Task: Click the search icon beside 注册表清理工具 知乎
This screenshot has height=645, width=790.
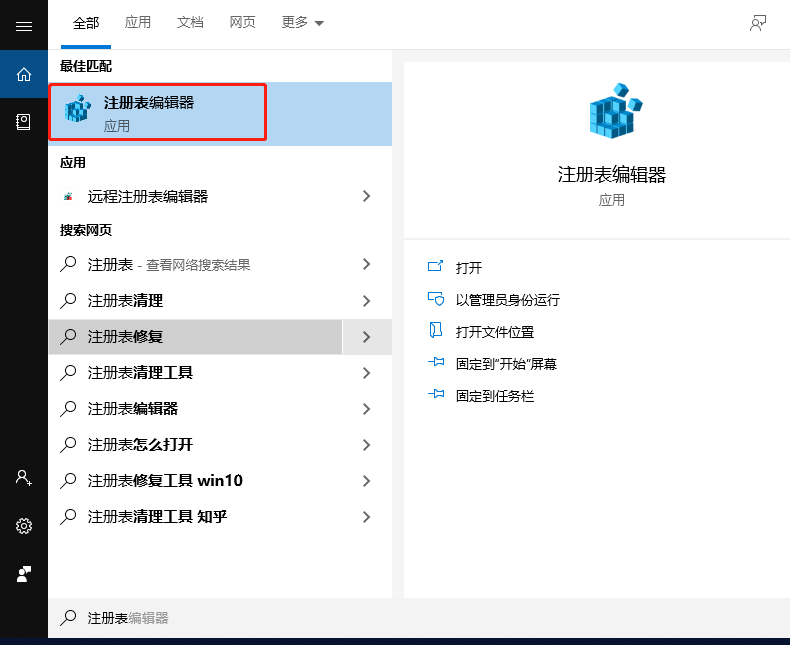Action: [68, 517]
